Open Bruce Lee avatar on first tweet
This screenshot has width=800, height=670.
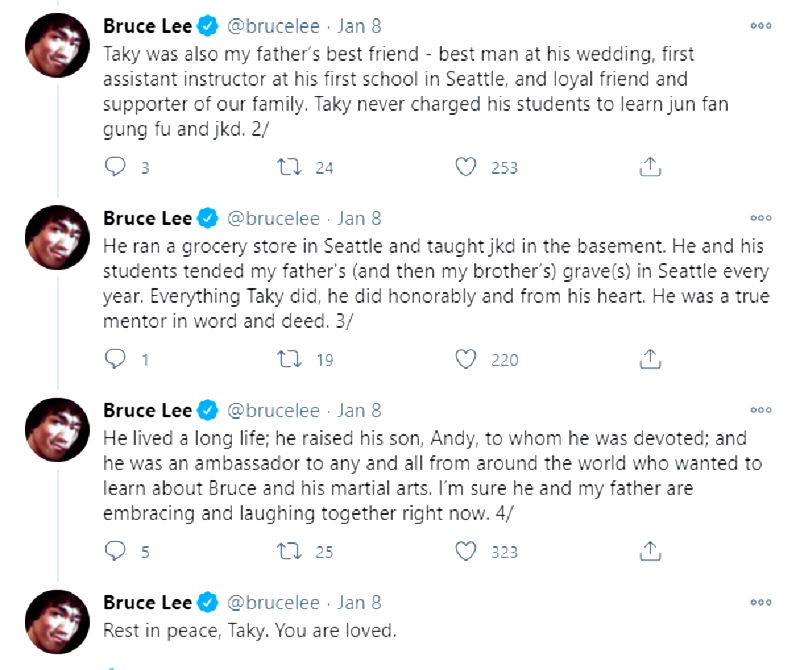tap(57, 46)
